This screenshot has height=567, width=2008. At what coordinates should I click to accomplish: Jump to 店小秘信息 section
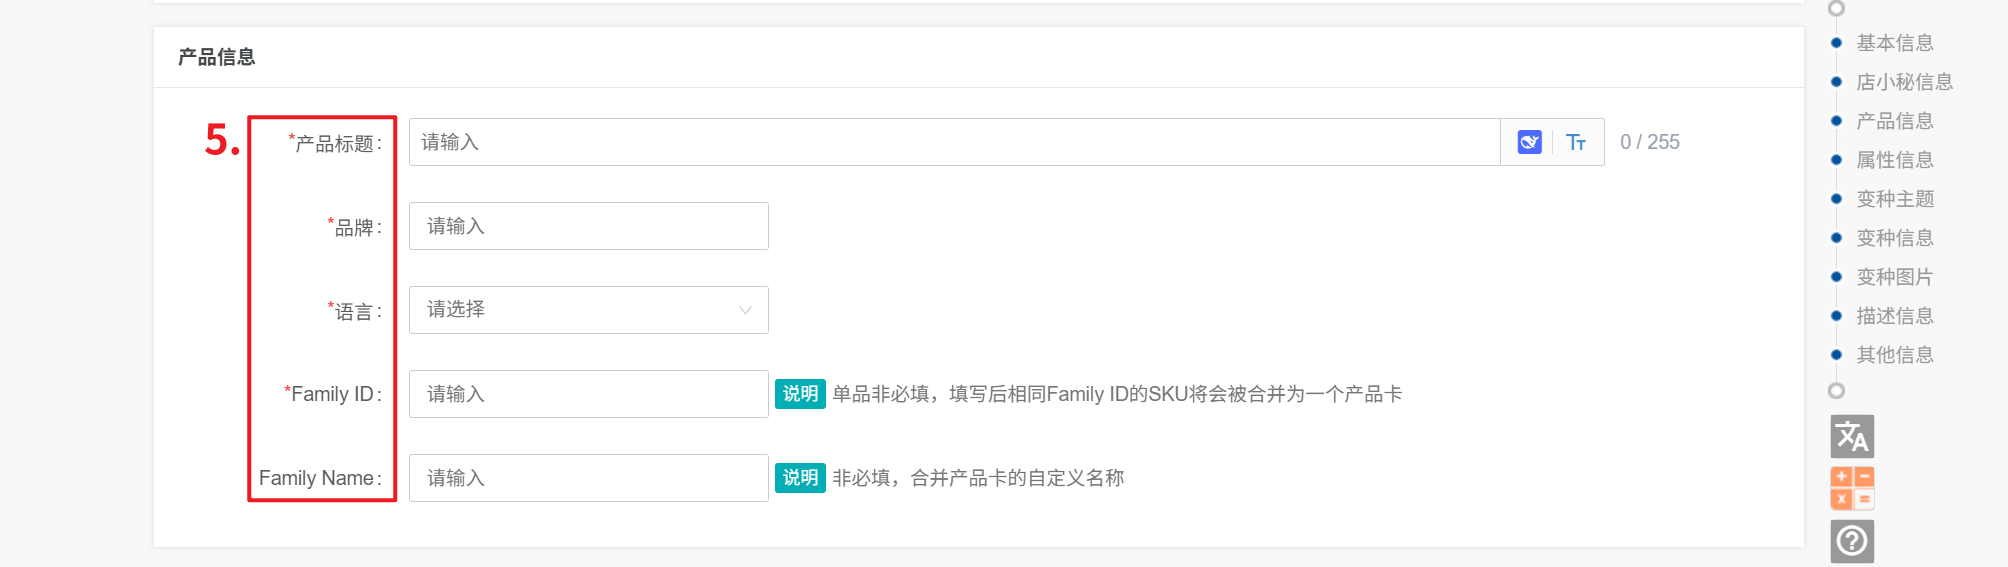click(x=1904, y=82)
